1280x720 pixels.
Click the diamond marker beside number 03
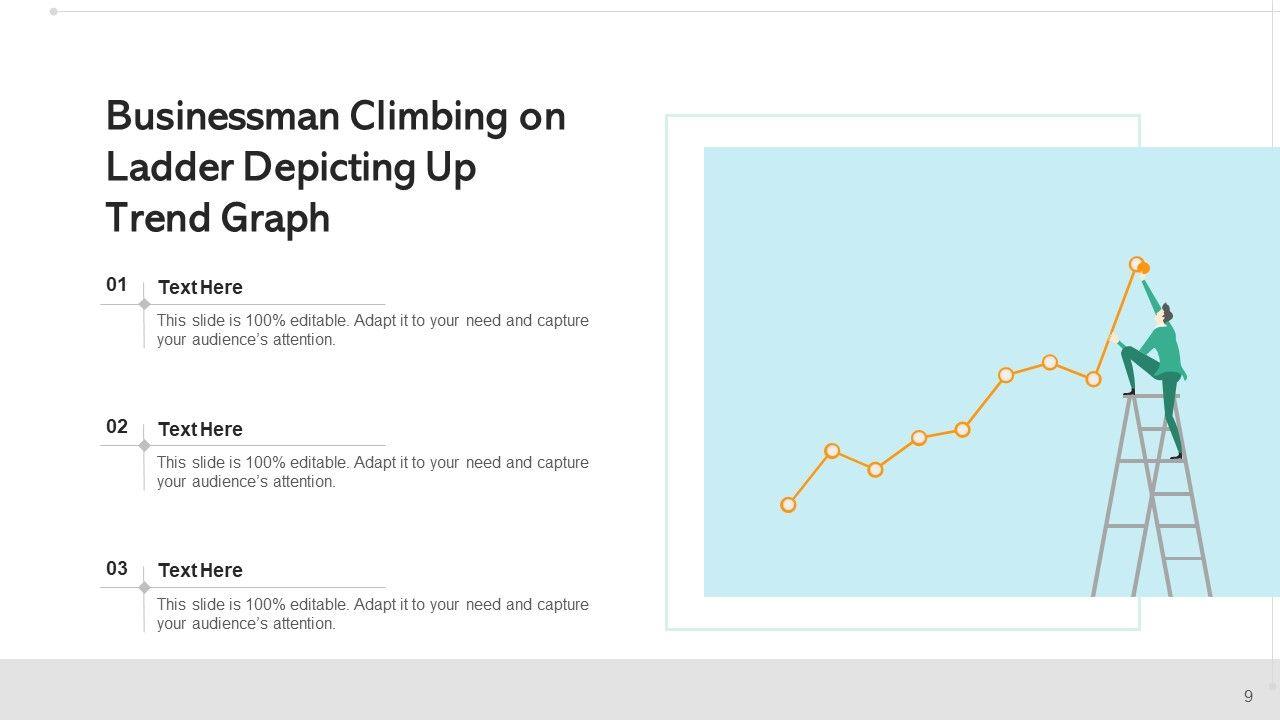(144, 587)
